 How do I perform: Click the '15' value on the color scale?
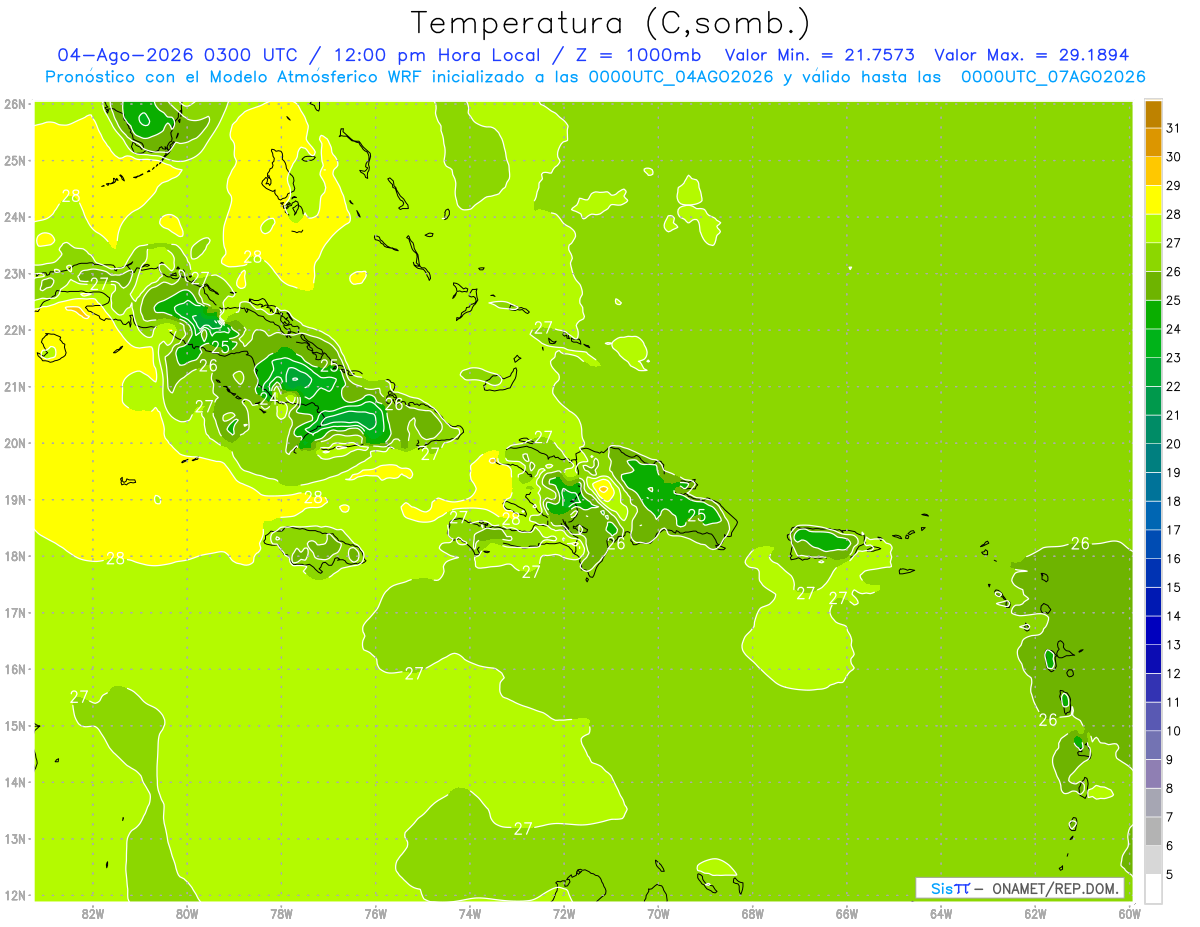pyautogui.click(x=1173, y=587)
